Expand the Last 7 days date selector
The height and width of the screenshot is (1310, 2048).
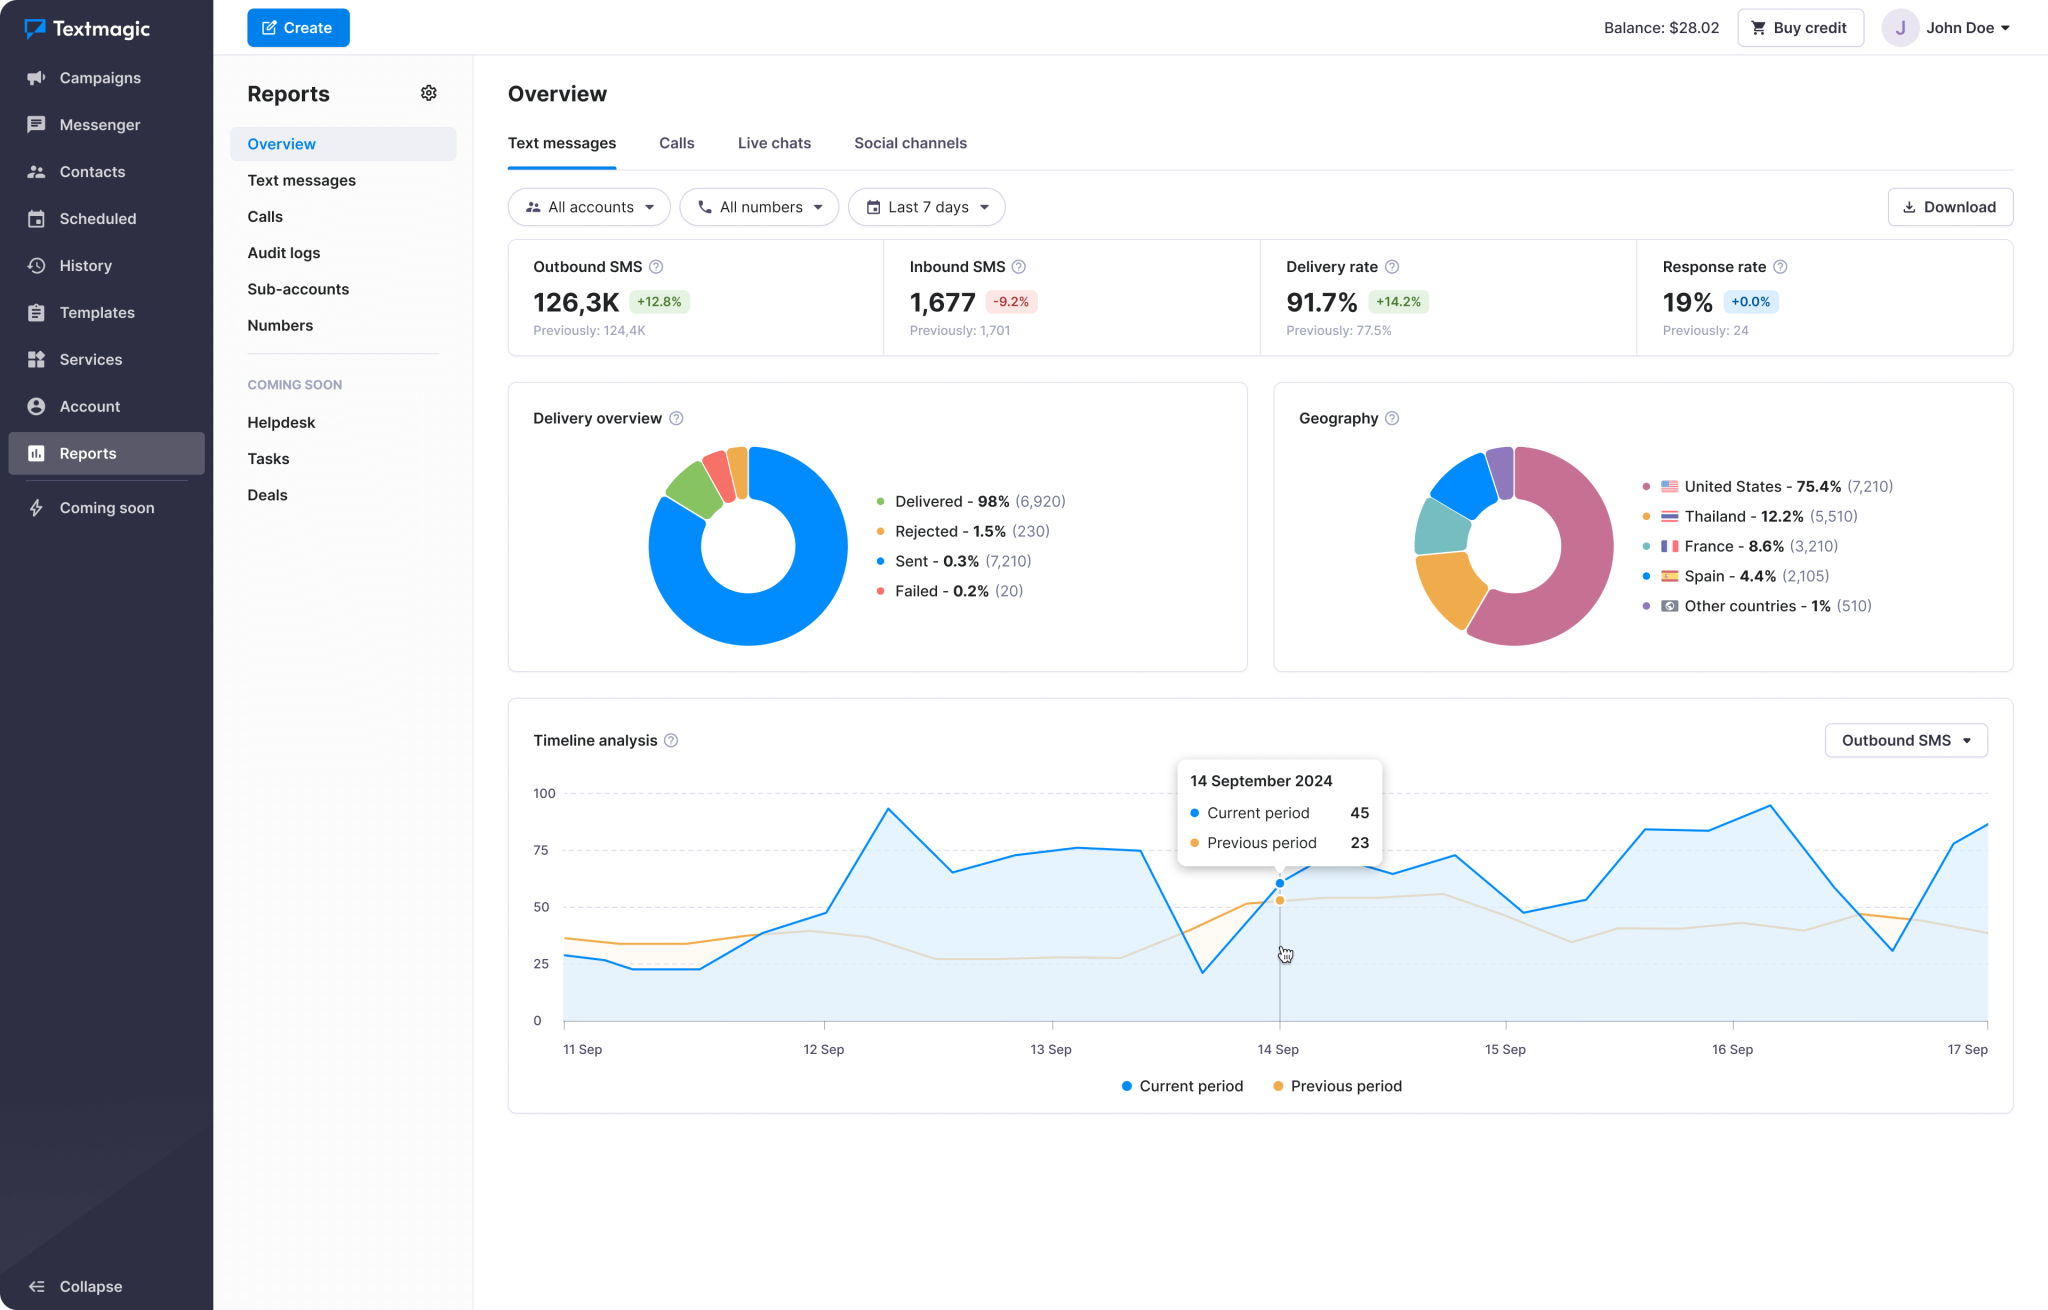pos(926,207)
